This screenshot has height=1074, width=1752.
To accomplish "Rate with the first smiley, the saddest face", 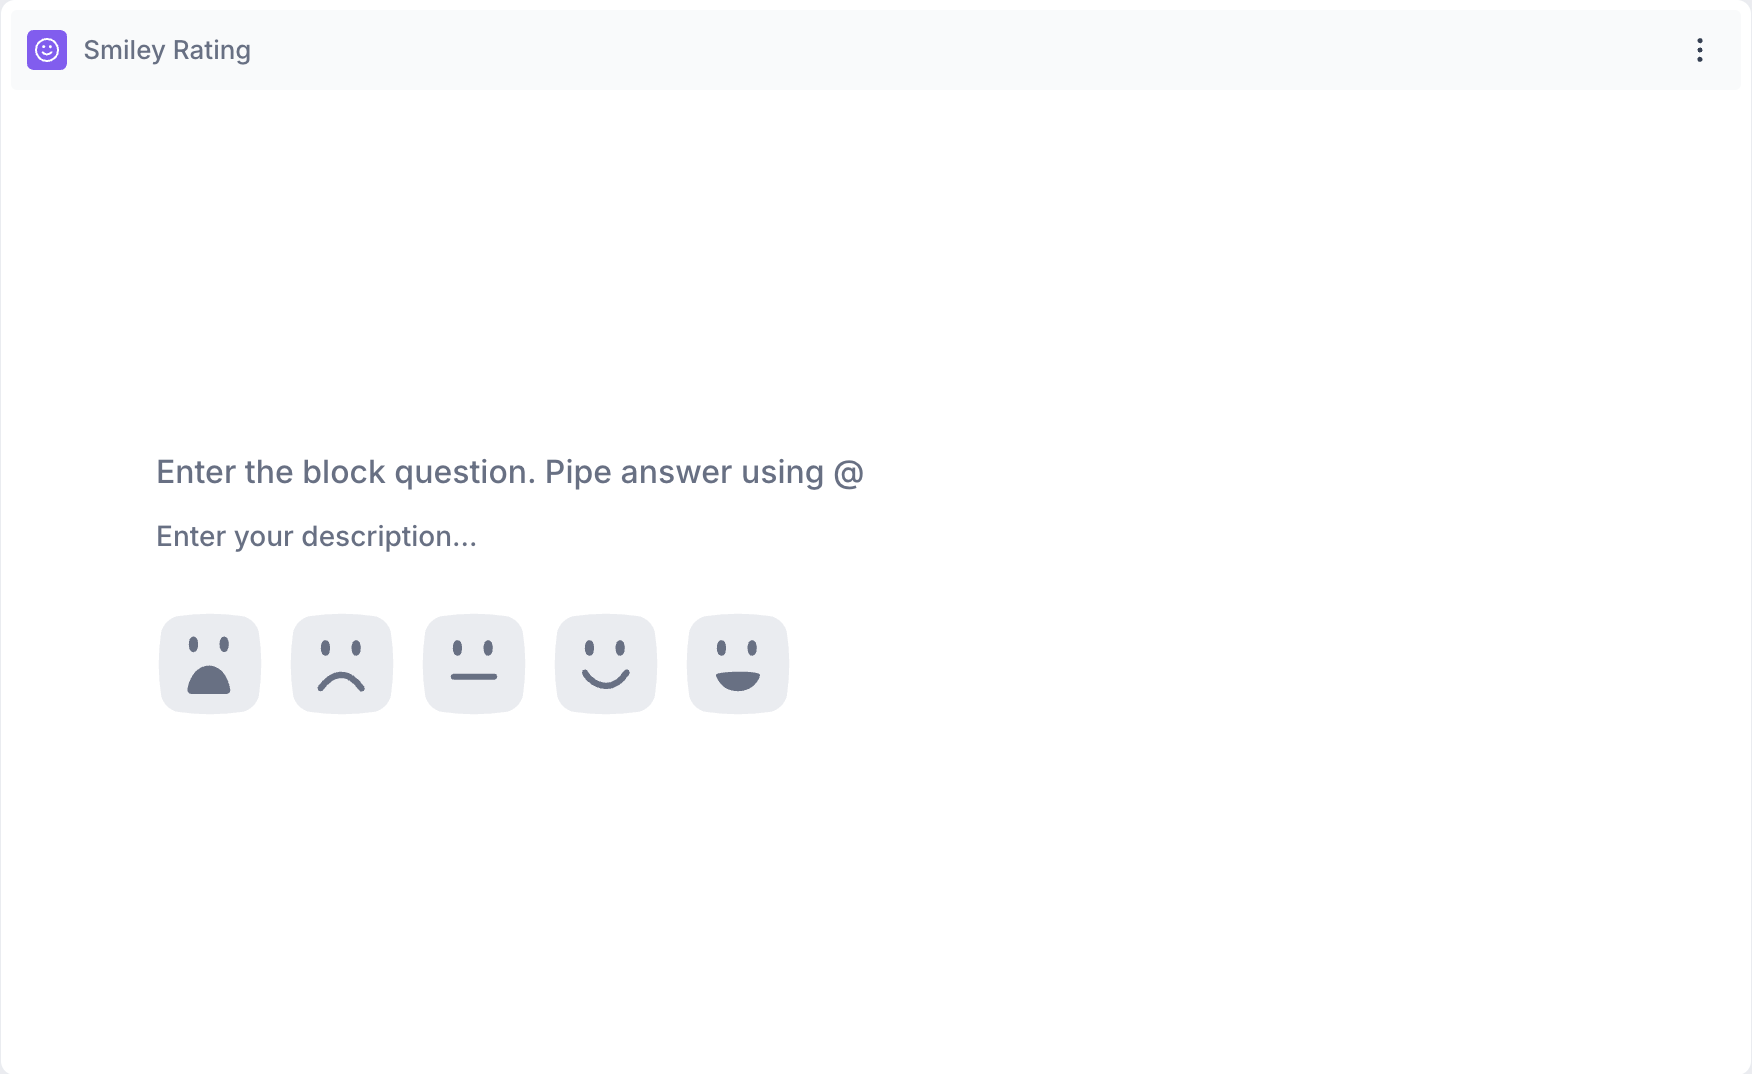I will (210, 664).
